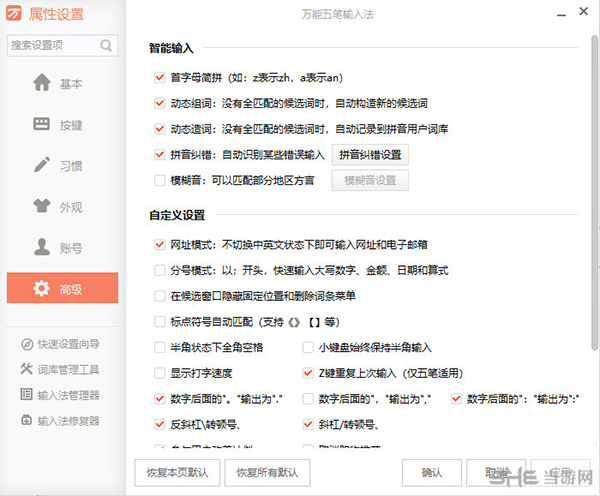Enable 模糊音 checkbox
This screenshot has height=496, width=600.
(x=160, y=180)
